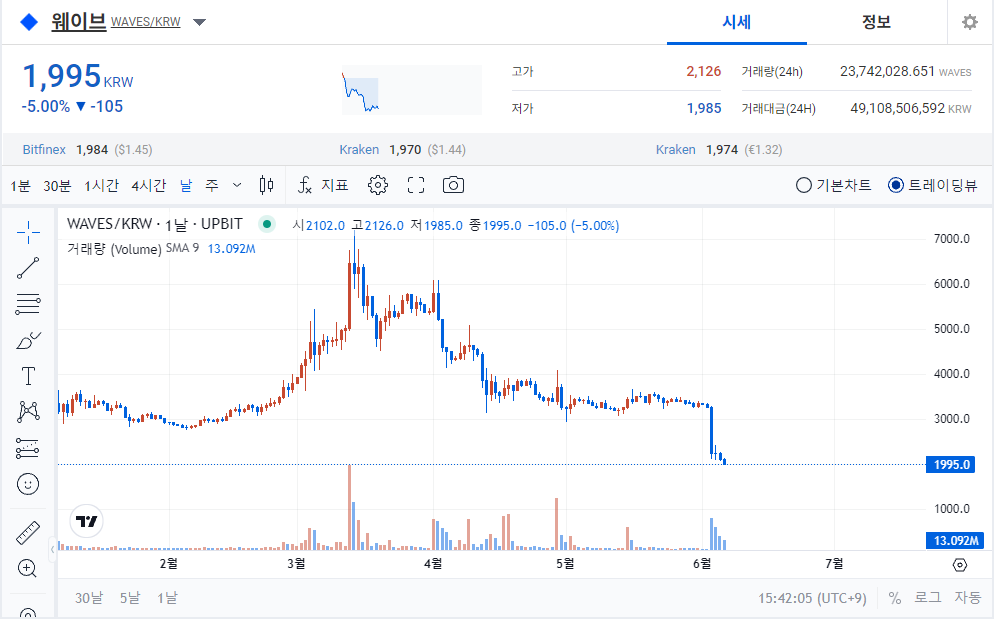The image size is (994, 619).
Task: Select the crosshair cursor tool
Action: (x=28, y=233)
